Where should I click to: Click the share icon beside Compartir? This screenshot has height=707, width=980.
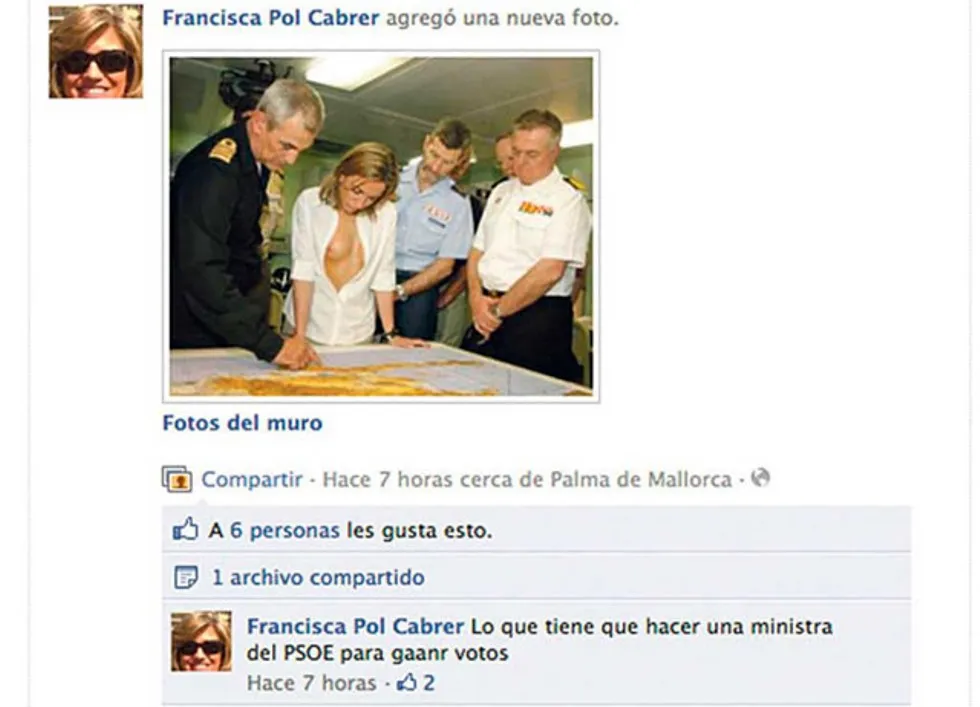[x=177, y=479]
